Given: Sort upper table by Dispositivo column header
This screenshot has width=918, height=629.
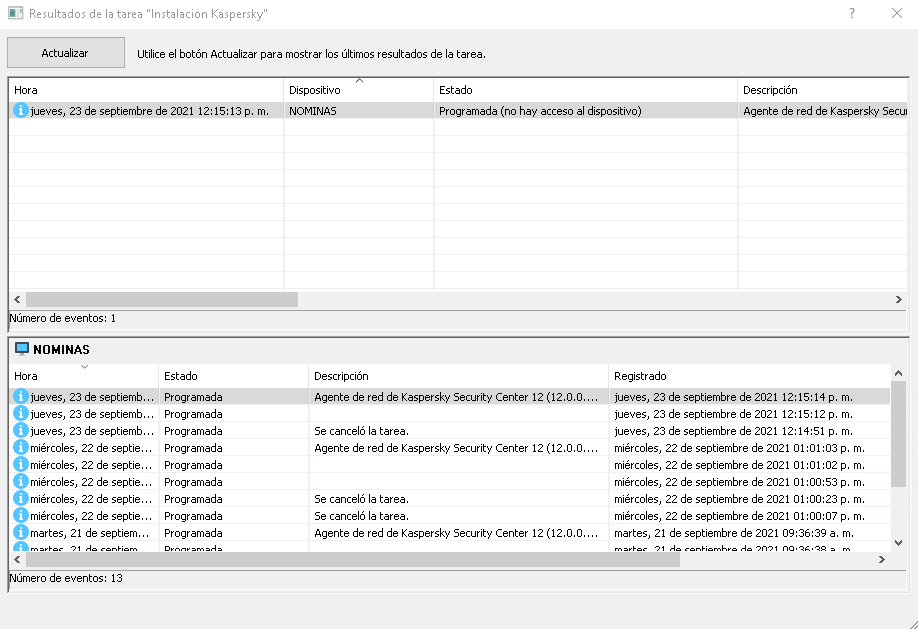Looking at the screenshot, I should coord(358,90).
